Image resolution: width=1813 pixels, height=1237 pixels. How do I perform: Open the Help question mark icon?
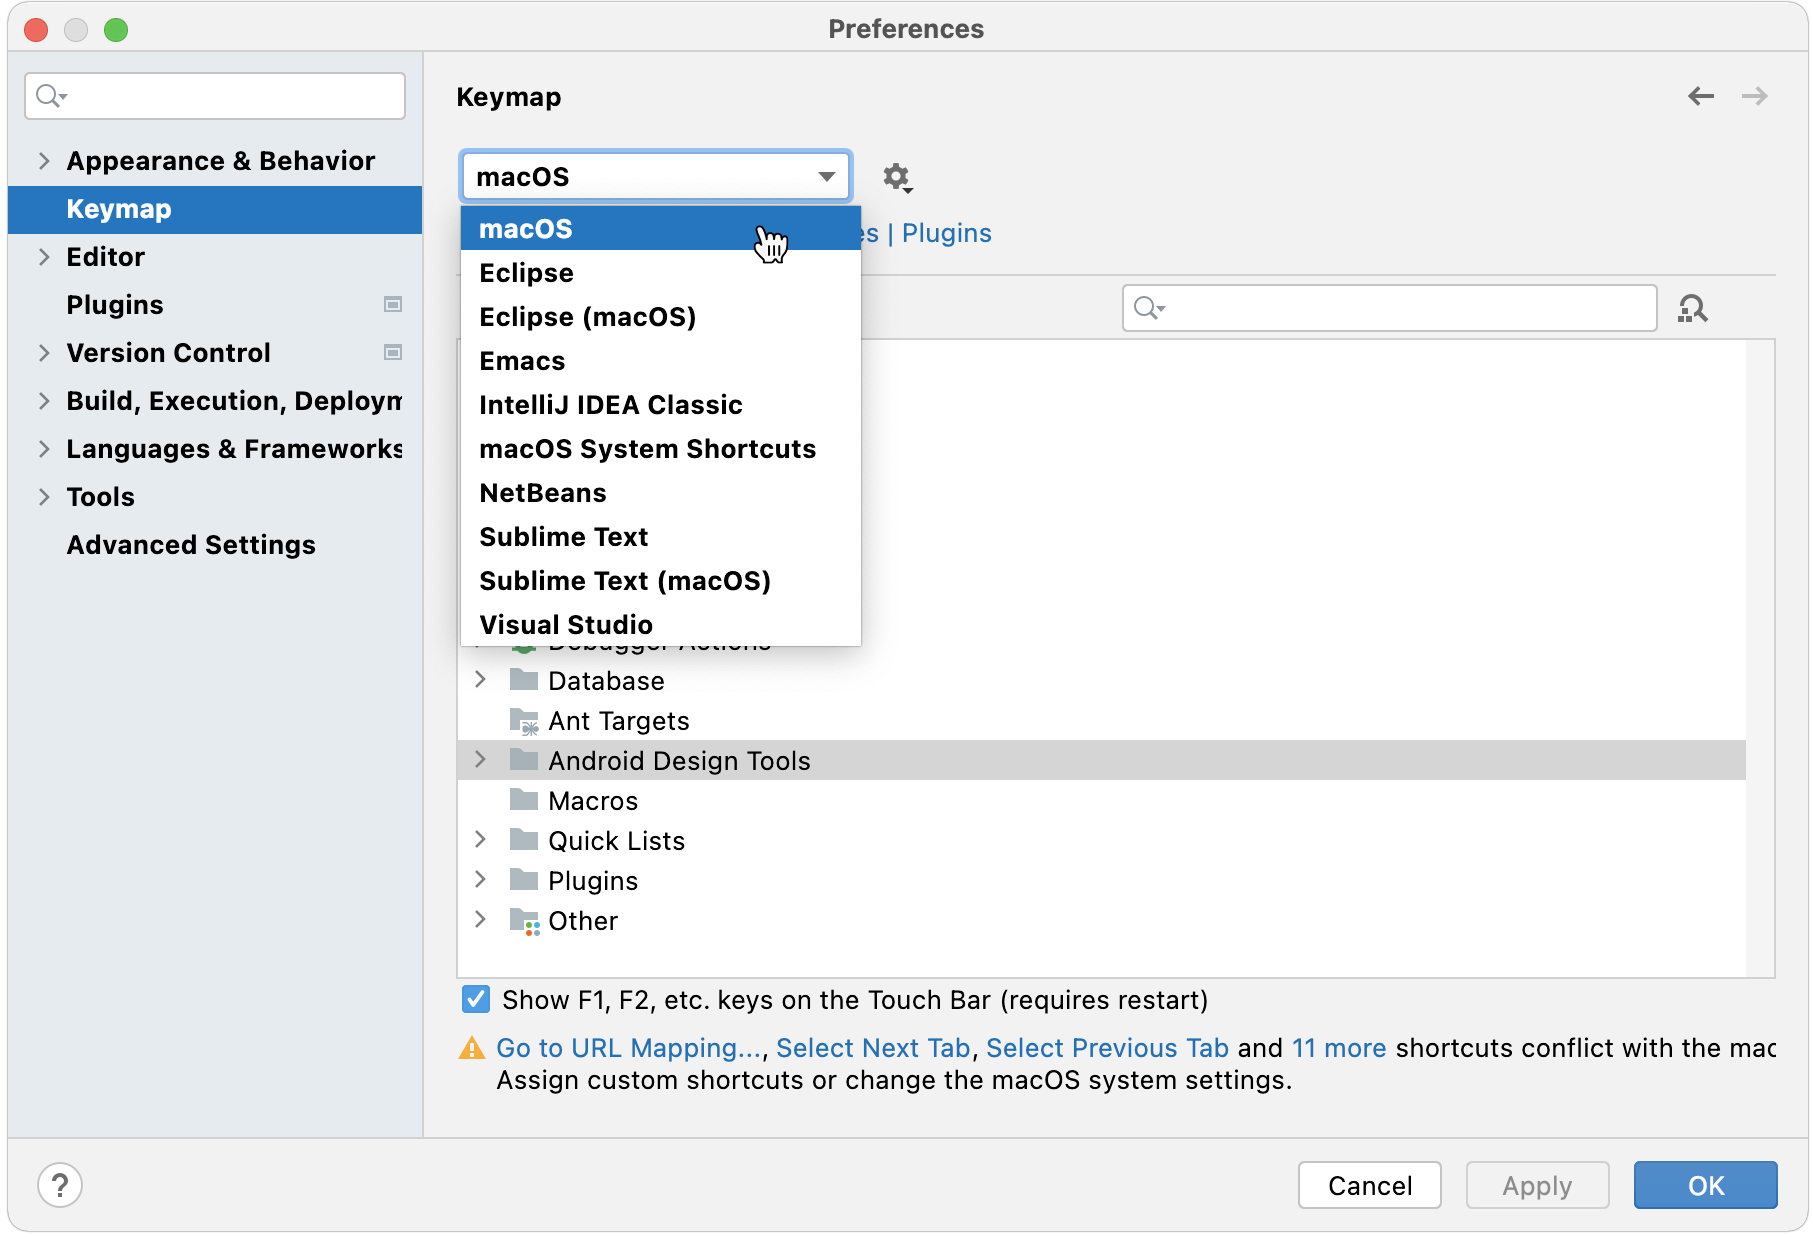61,1185
